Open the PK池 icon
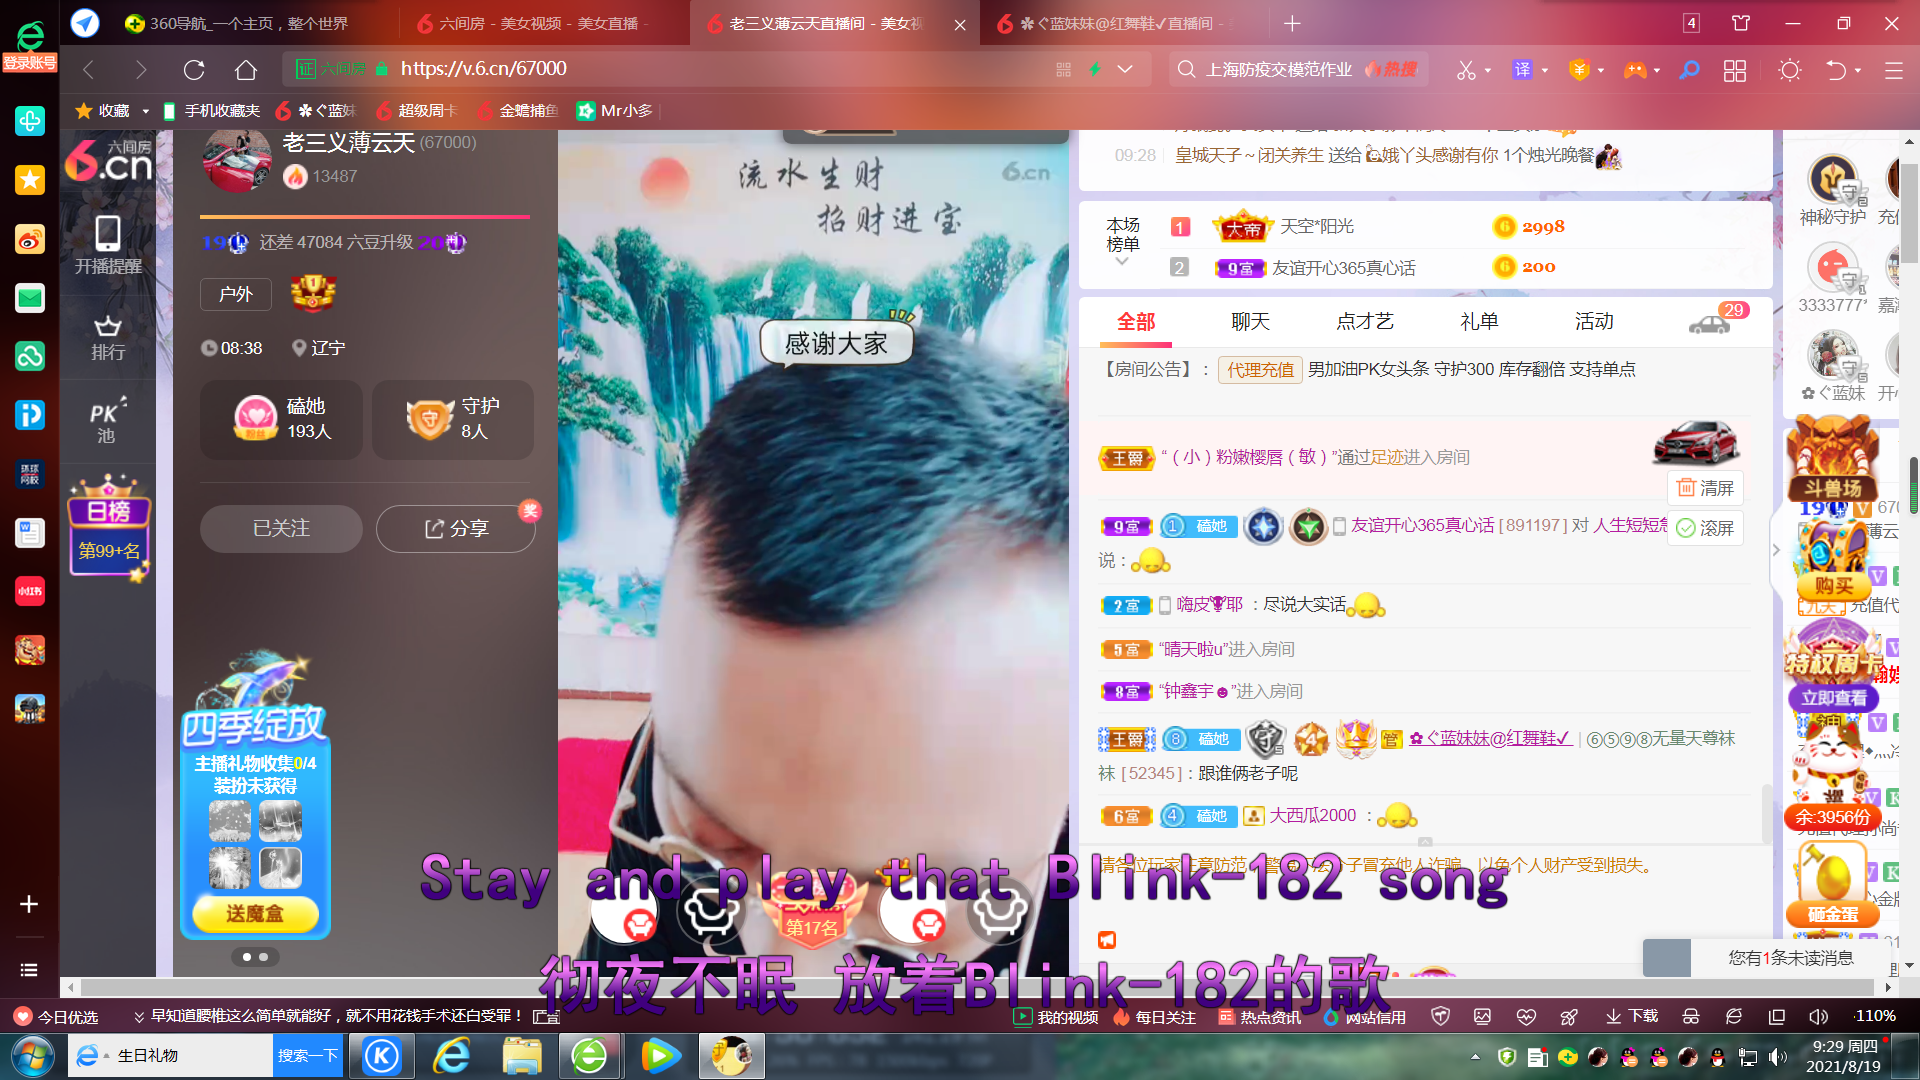This screenshot has height=1080, width=1920. pyautogui.click(x=107, y=422)
